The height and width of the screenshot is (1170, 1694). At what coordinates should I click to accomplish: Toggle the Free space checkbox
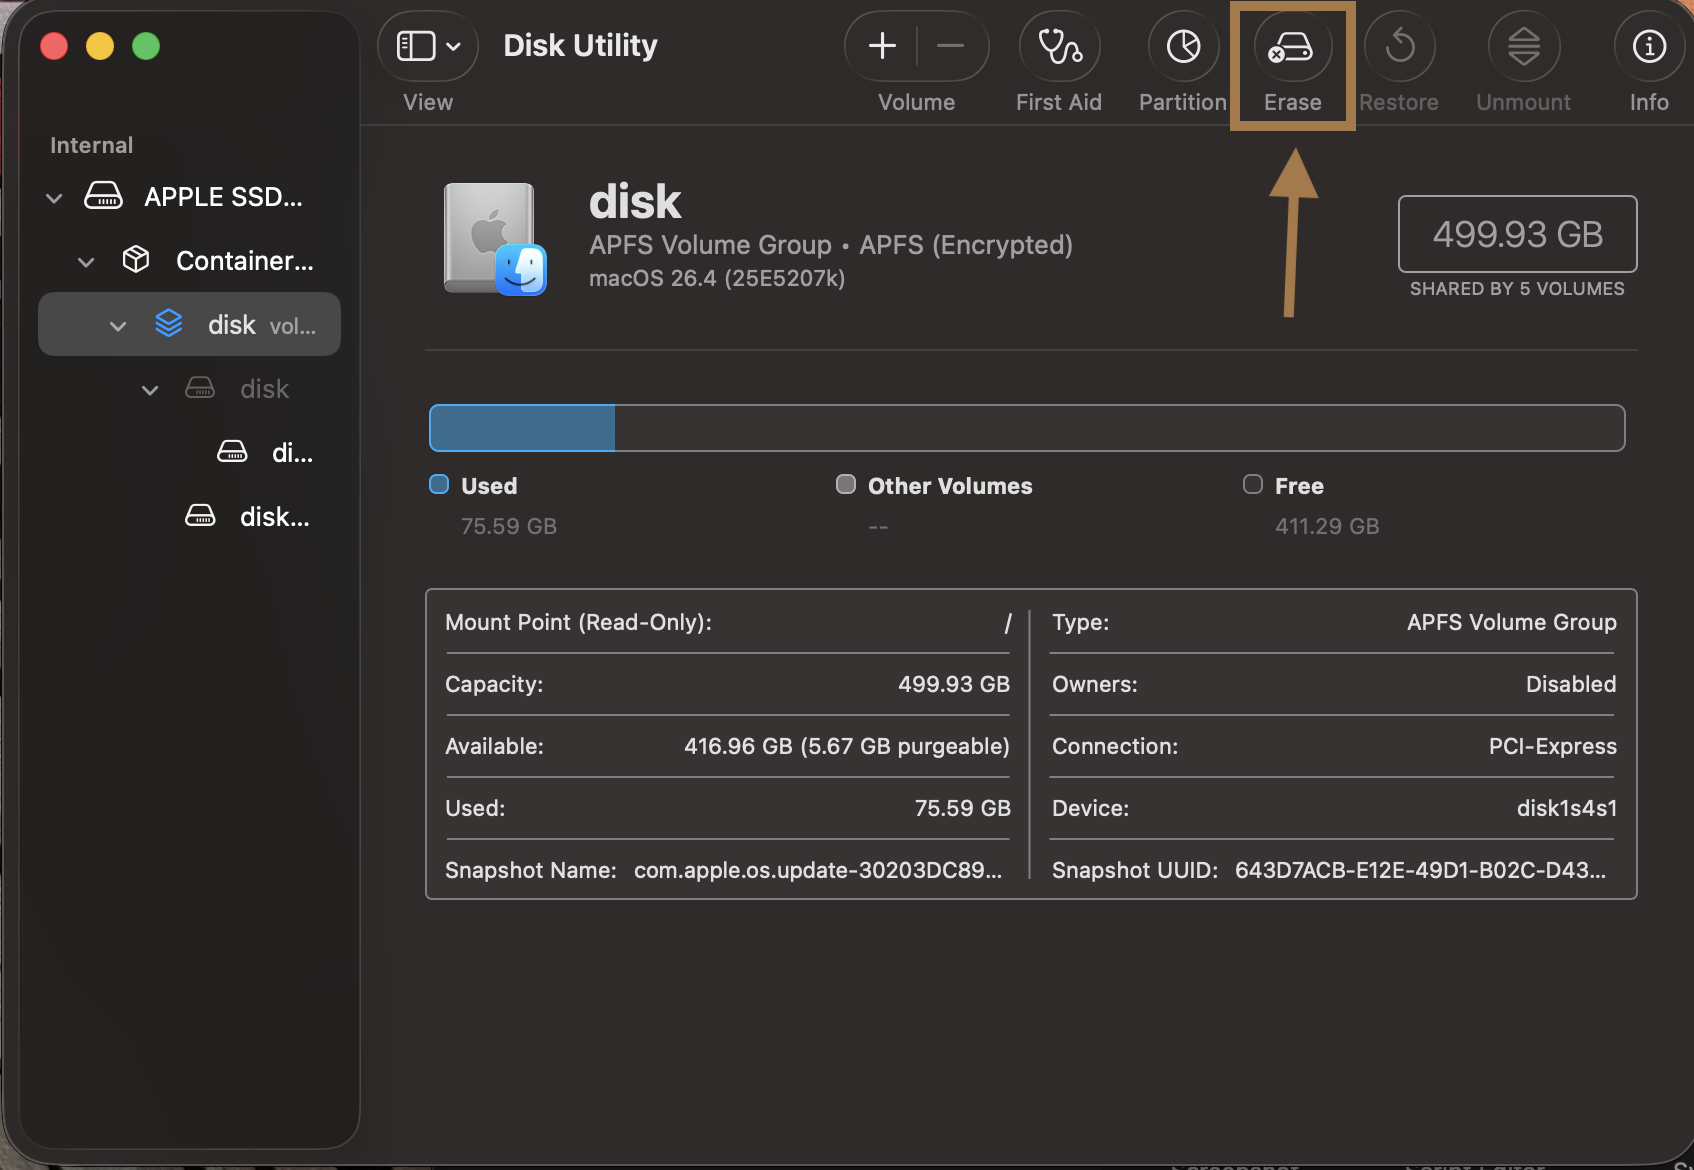pos(1252,484)
